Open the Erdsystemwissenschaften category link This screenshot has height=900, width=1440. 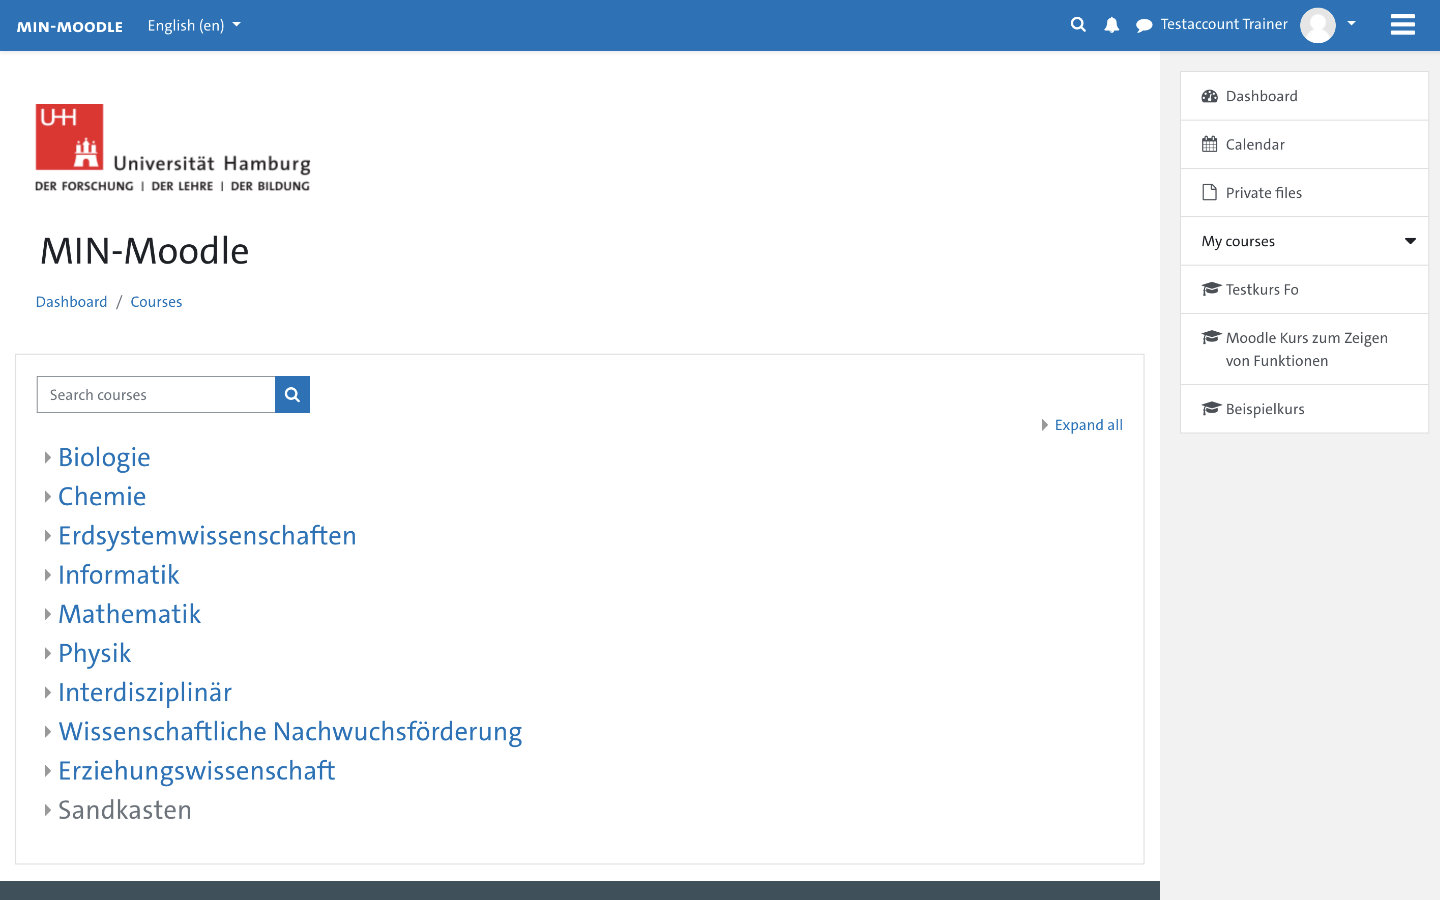point(207,535)
